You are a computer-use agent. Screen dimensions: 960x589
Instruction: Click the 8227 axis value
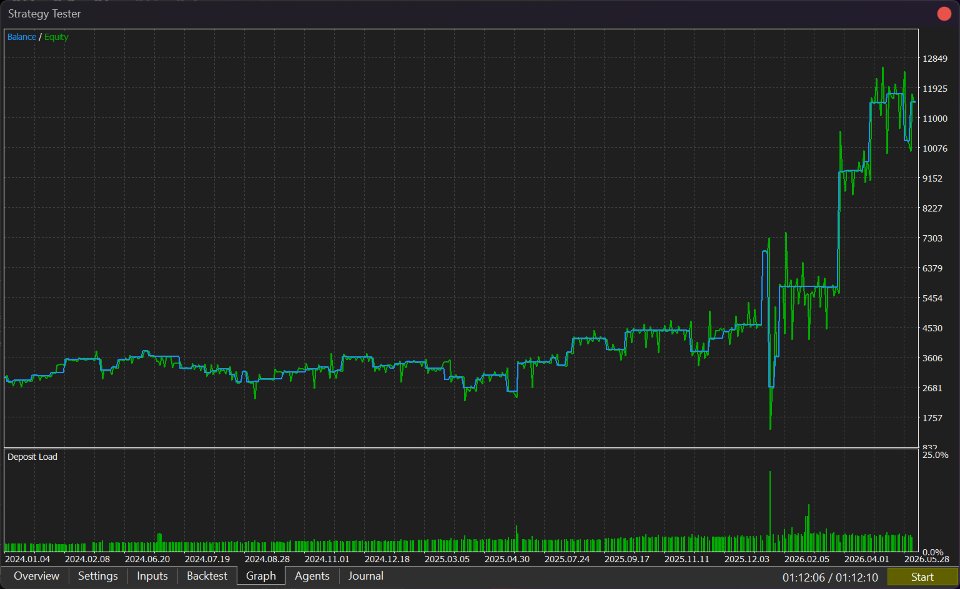(932, 209)
